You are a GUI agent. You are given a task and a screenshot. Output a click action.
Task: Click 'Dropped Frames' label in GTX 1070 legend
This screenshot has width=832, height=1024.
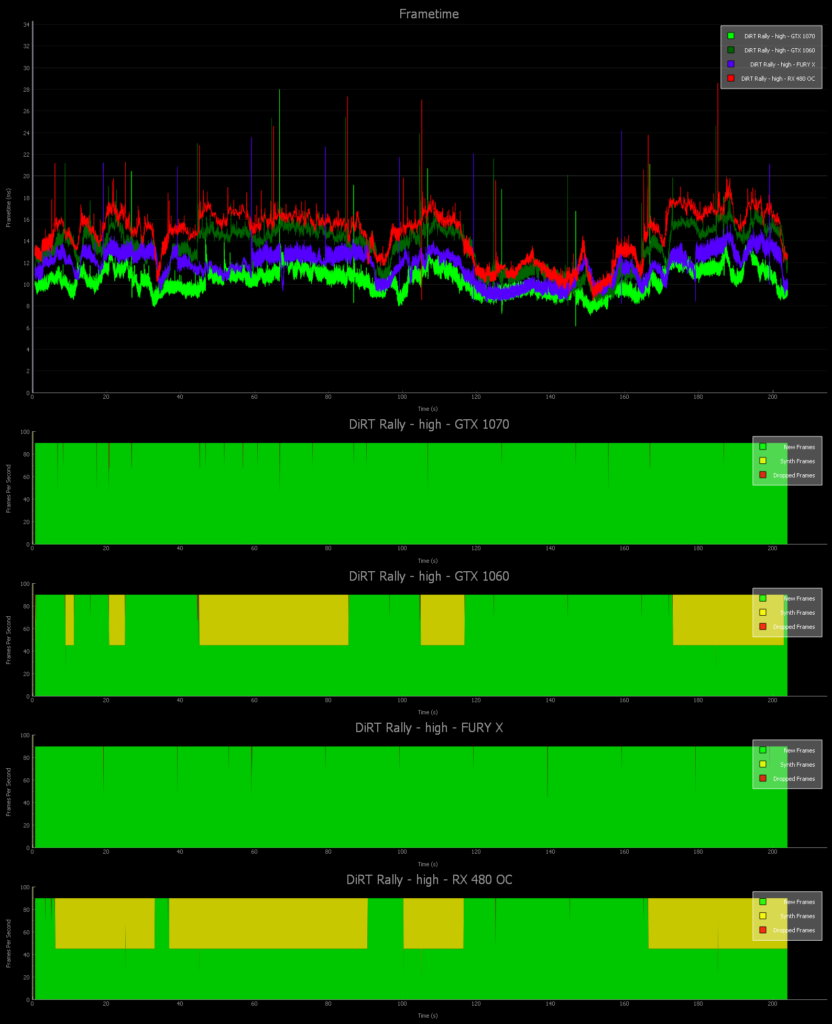coord(795,474)
